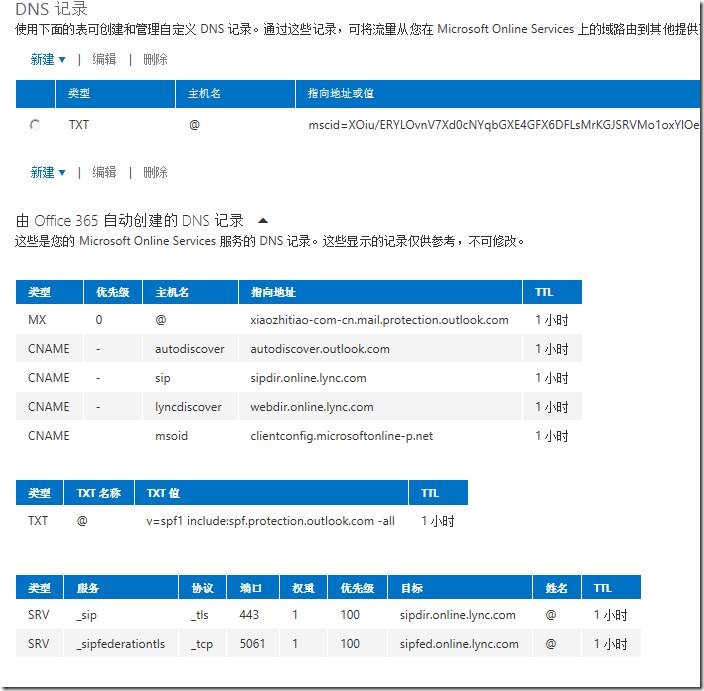Screen dimensions: 704x691
Task: Open the lower 新建 dropdown below the TXT record
Action: coord(48,172)
